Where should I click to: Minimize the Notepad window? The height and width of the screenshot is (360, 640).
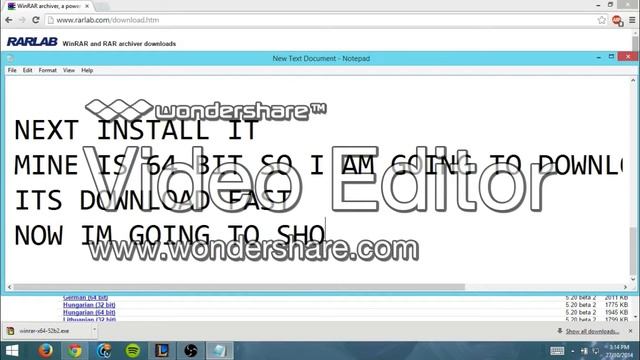click(598, 58)
